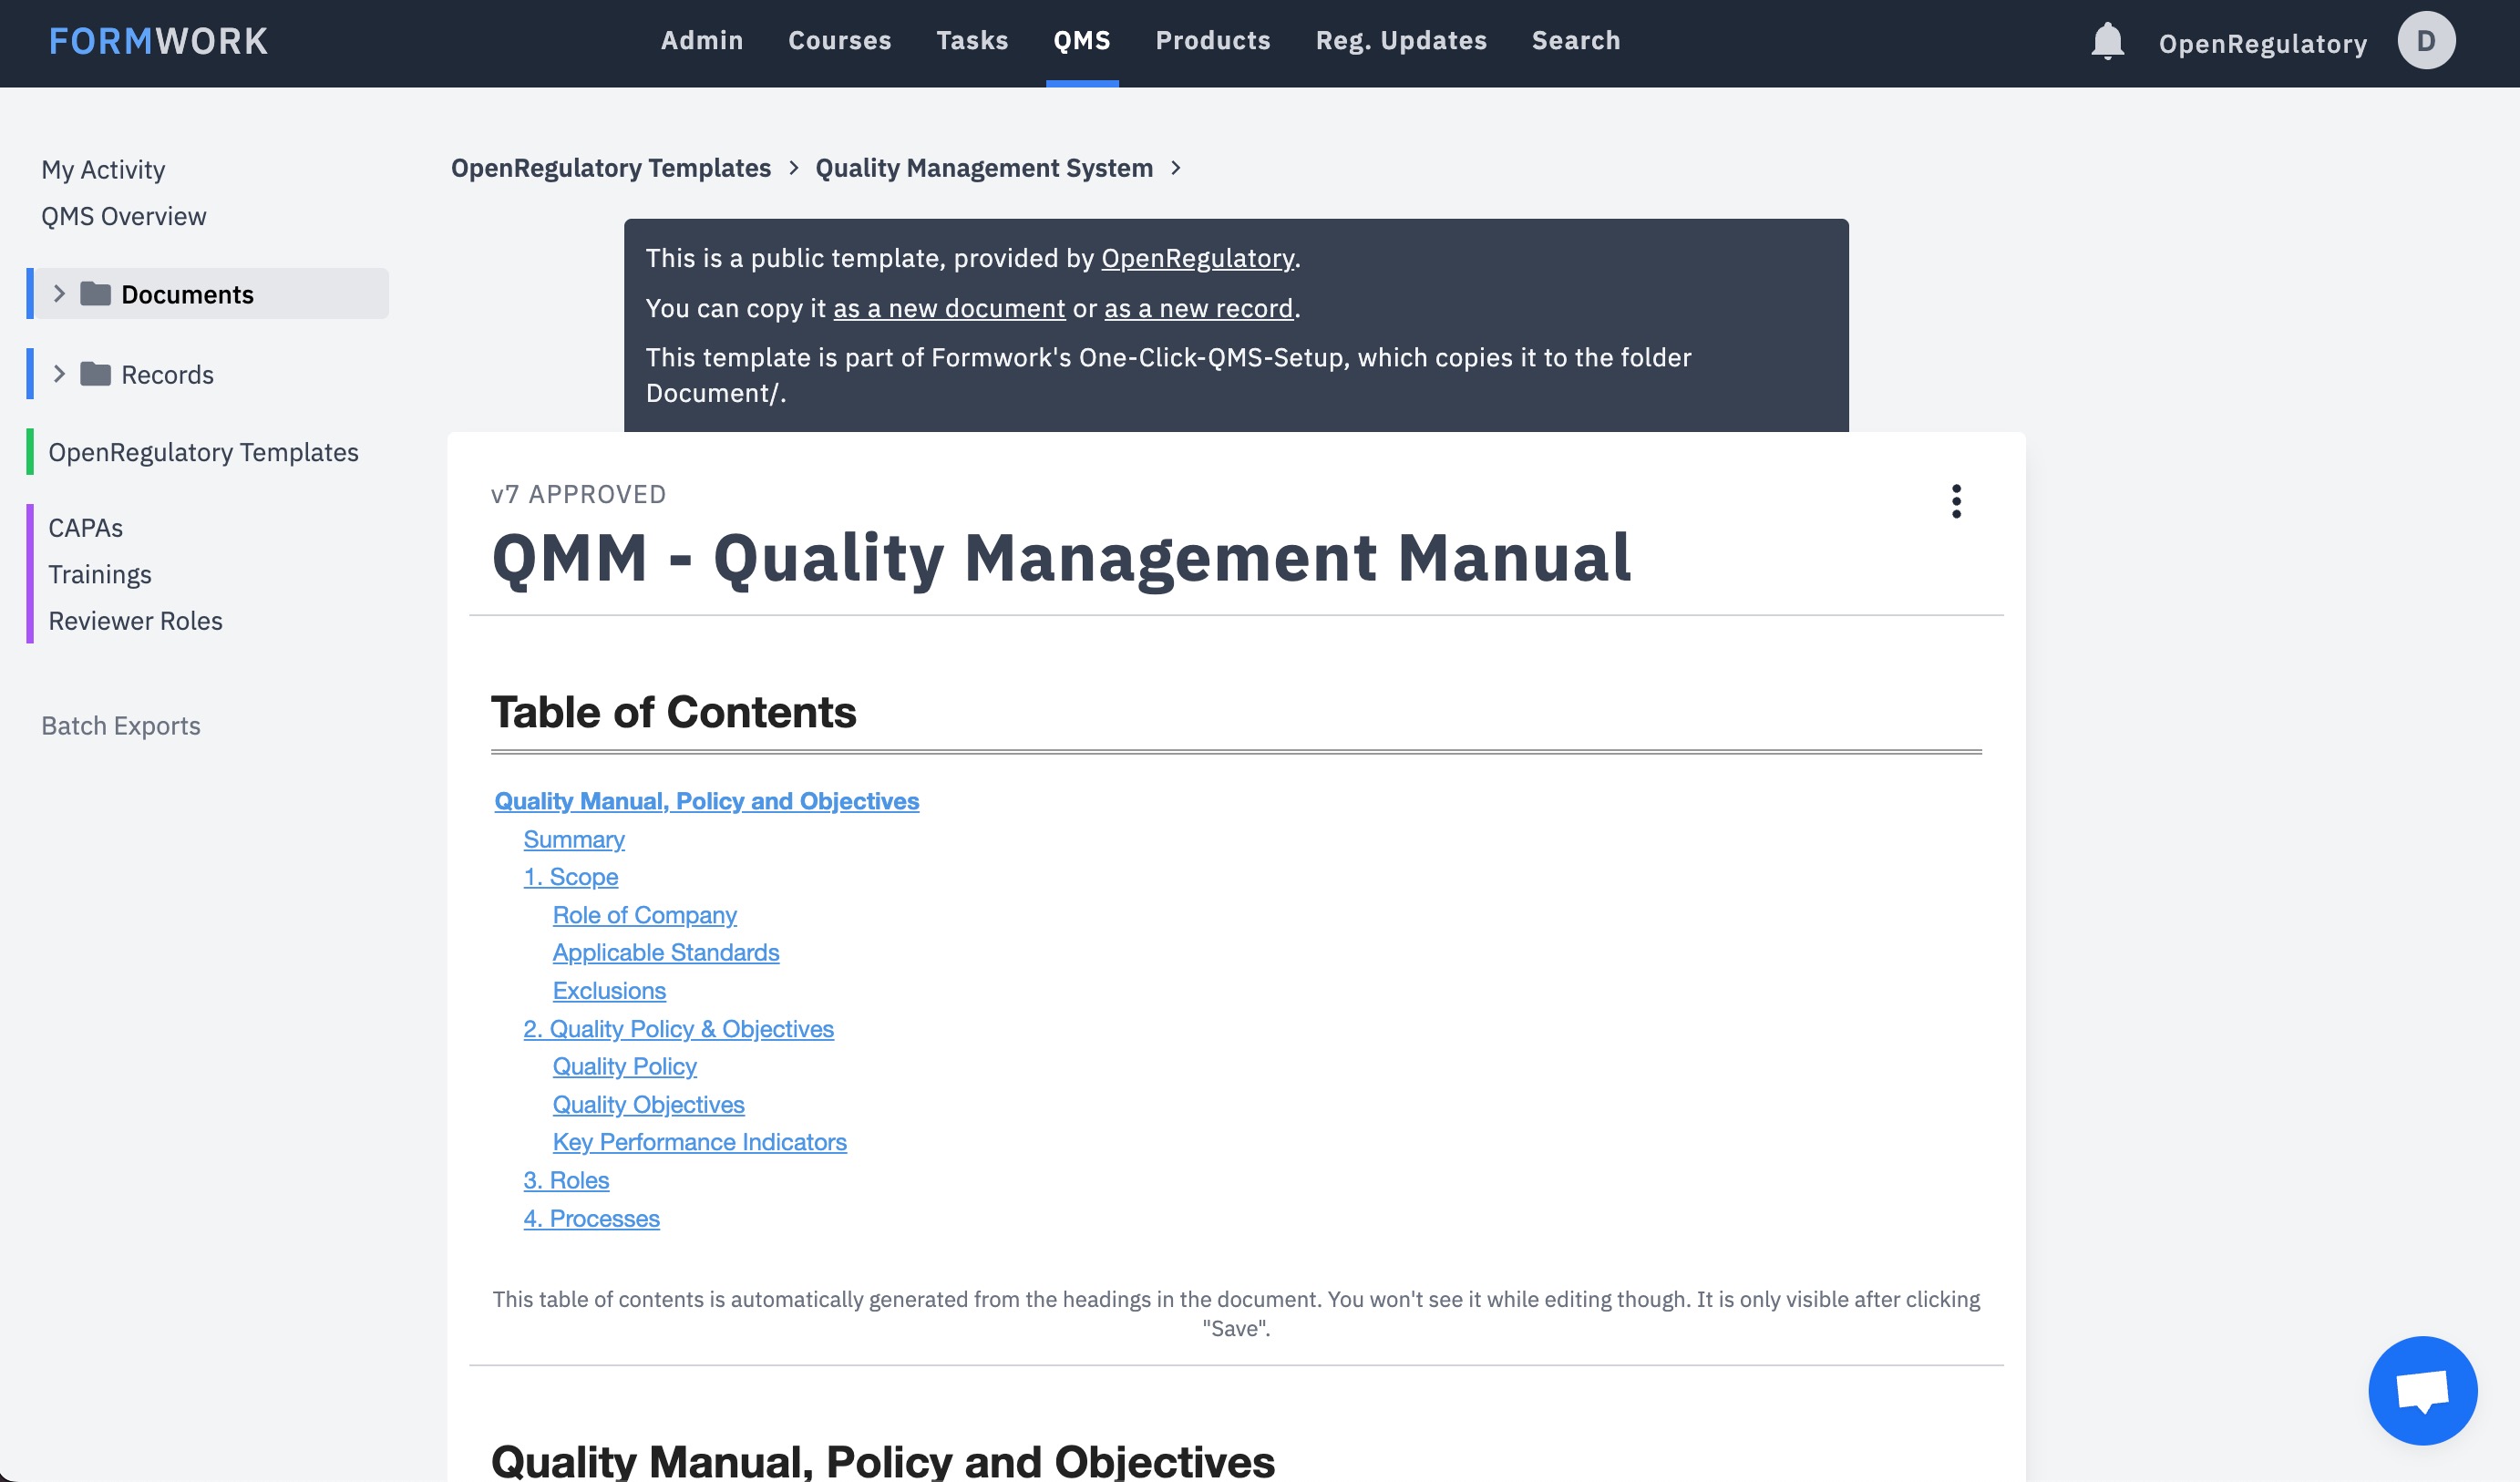Open Reviewer Roles in the sidebar

pyautogui.click(x=135, y=621)
